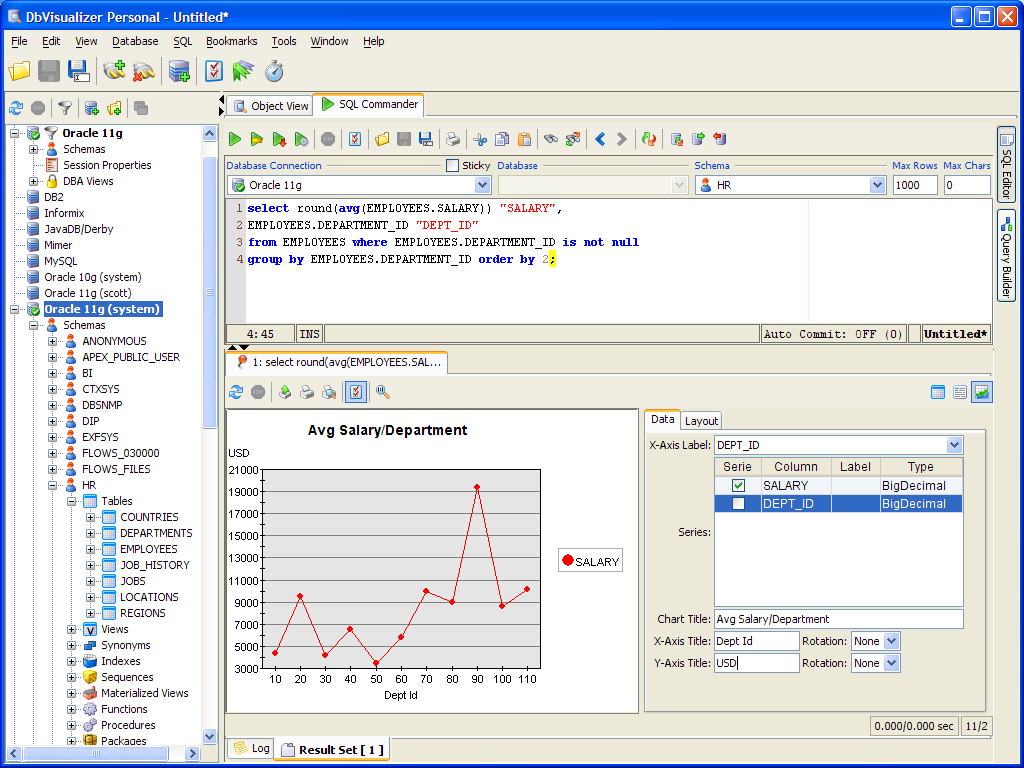The width and height of the screenshot is (1024, 768).
Task: Open the Database Connection dropdown
Action: pos(482,185)
